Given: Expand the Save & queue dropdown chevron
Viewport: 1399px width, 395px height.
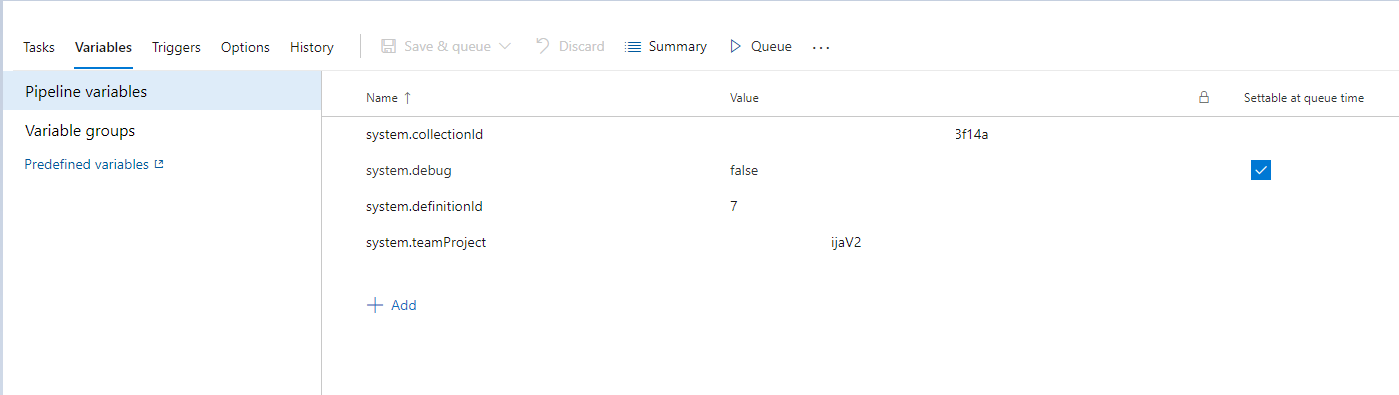Looking at the screenshot, I should 504,47.
